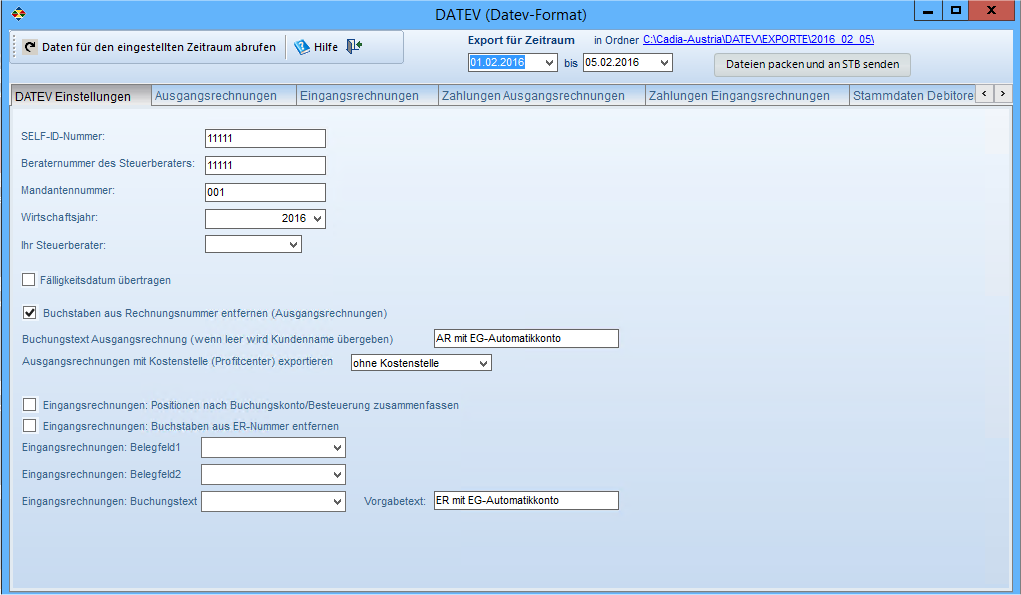Enable Positionen nach Buchungskonto zusammenfassen checkbox
Image resolution: width=1021 pixels, height=595 pixels.
click(x=30, y=405)
